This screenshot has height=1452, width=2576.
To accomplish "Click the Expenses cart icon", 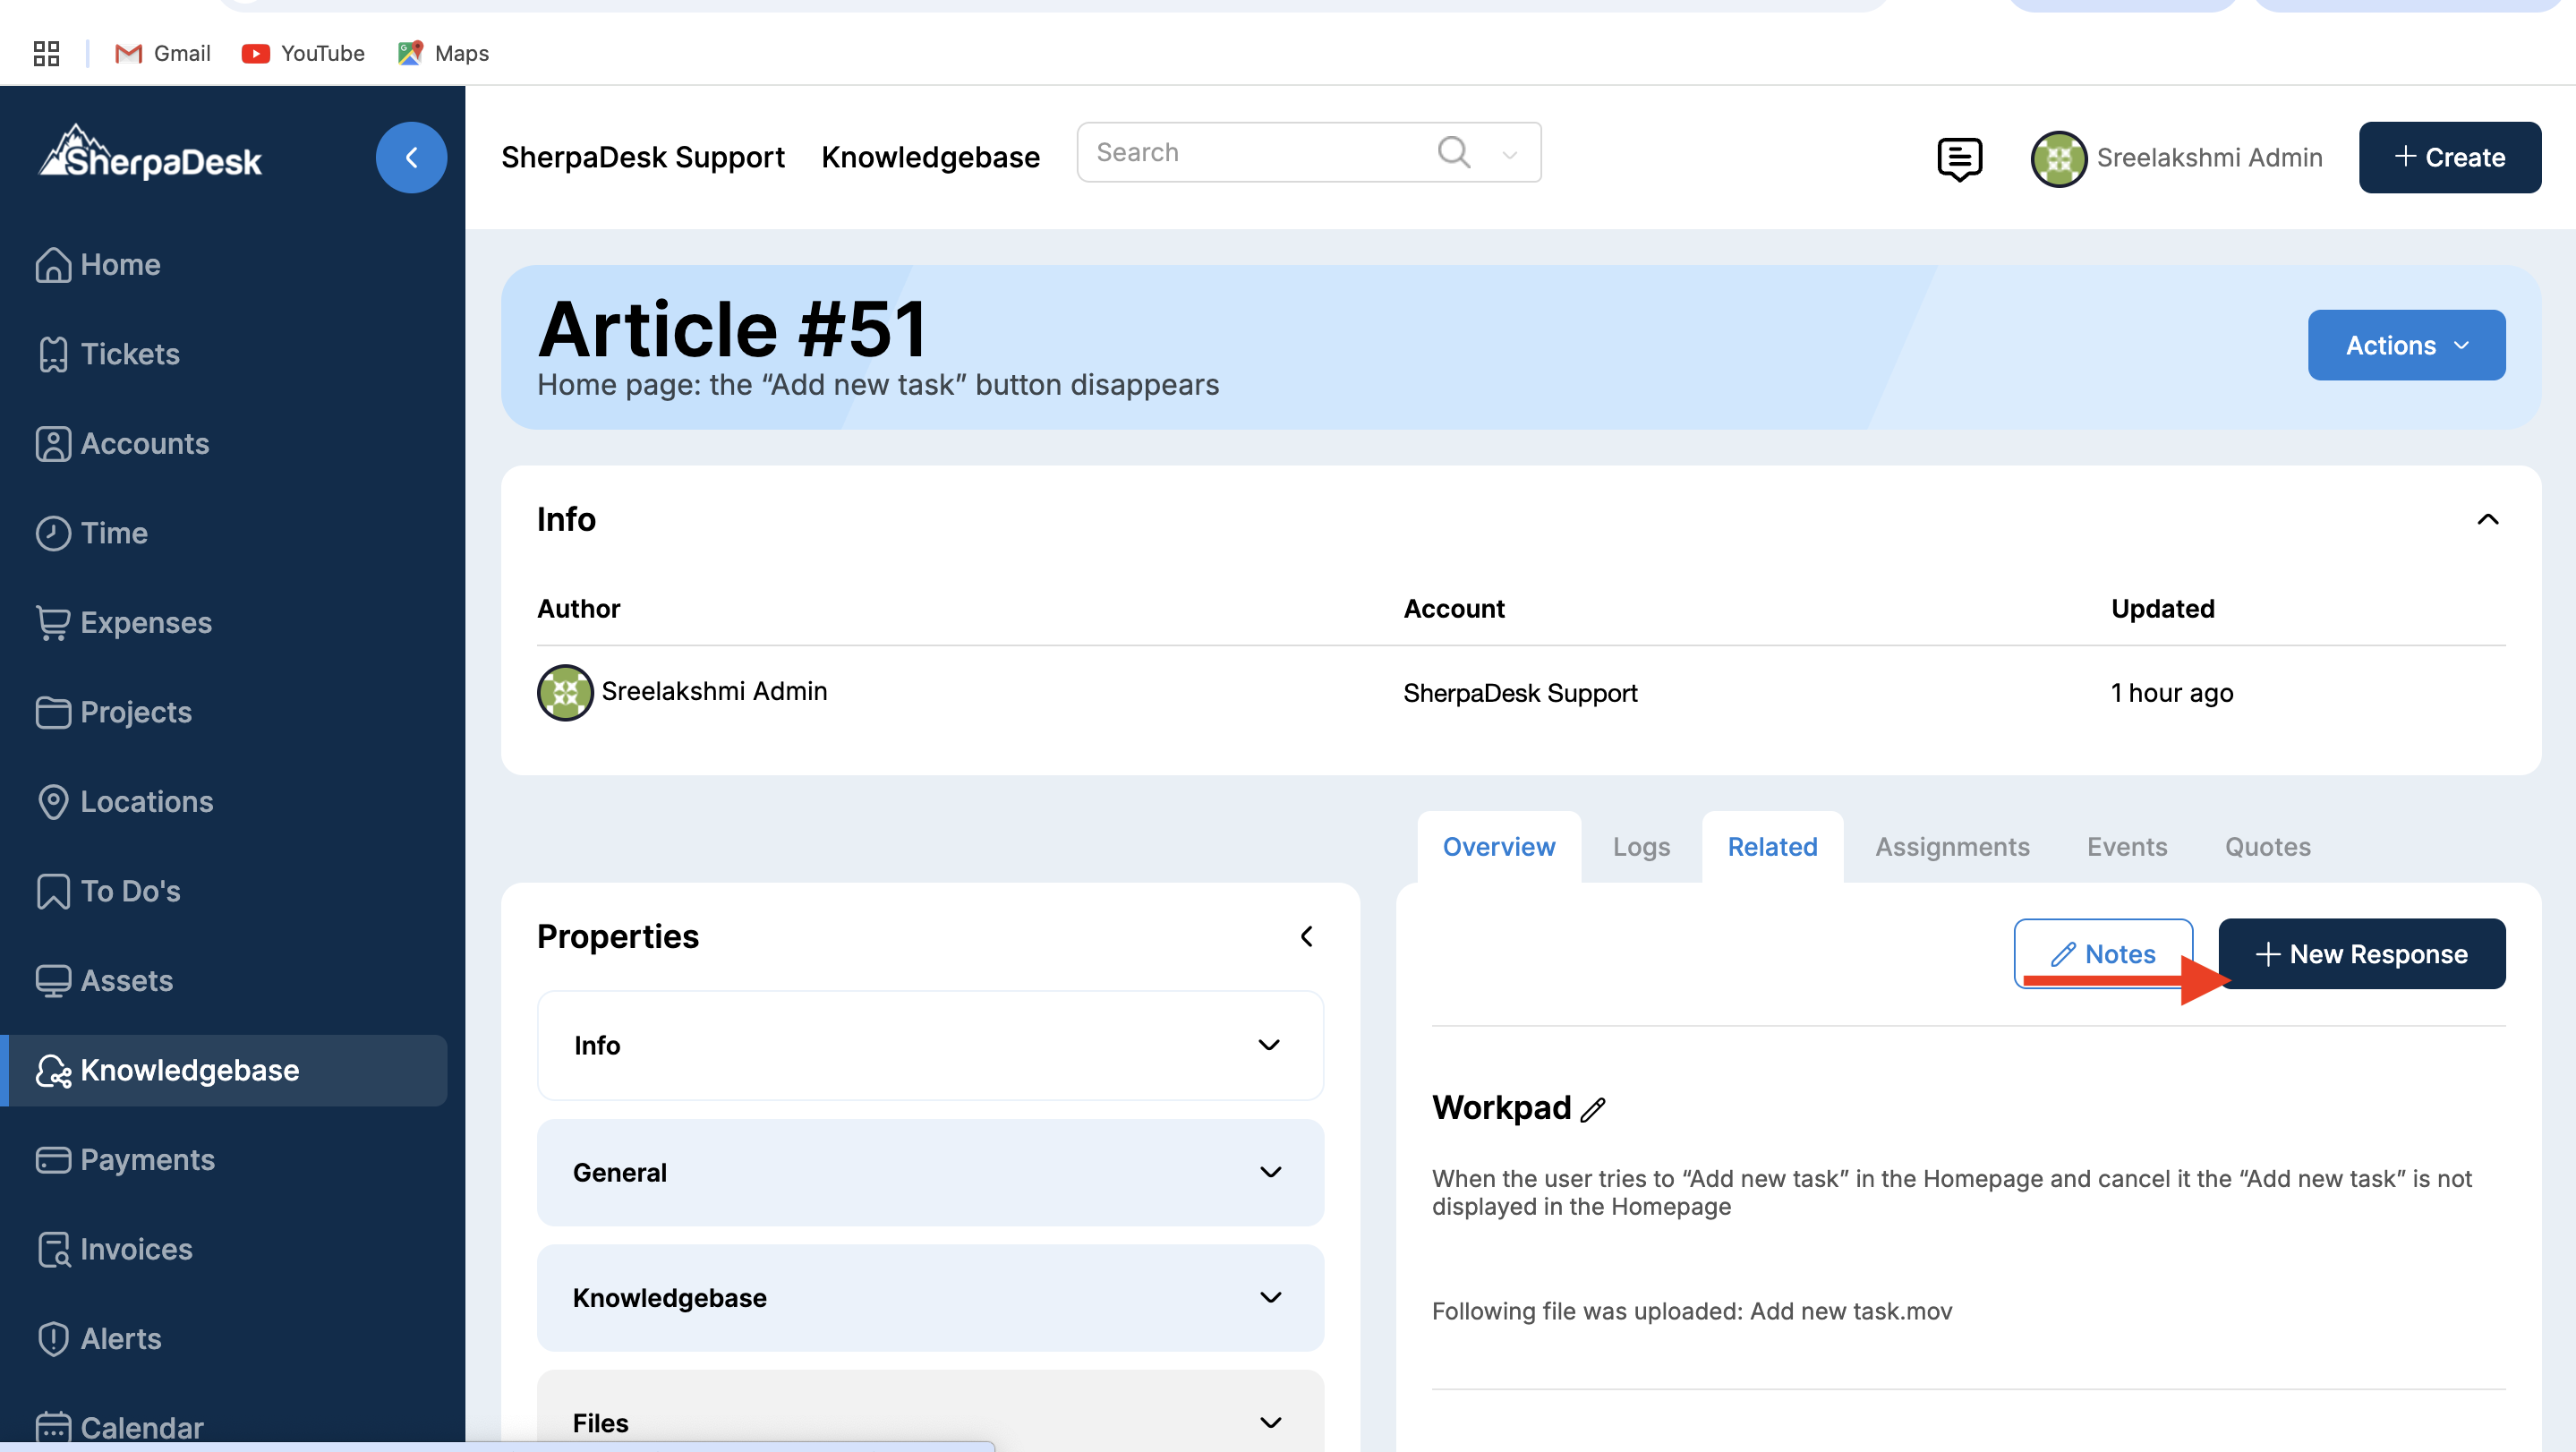I will (53, 623).
